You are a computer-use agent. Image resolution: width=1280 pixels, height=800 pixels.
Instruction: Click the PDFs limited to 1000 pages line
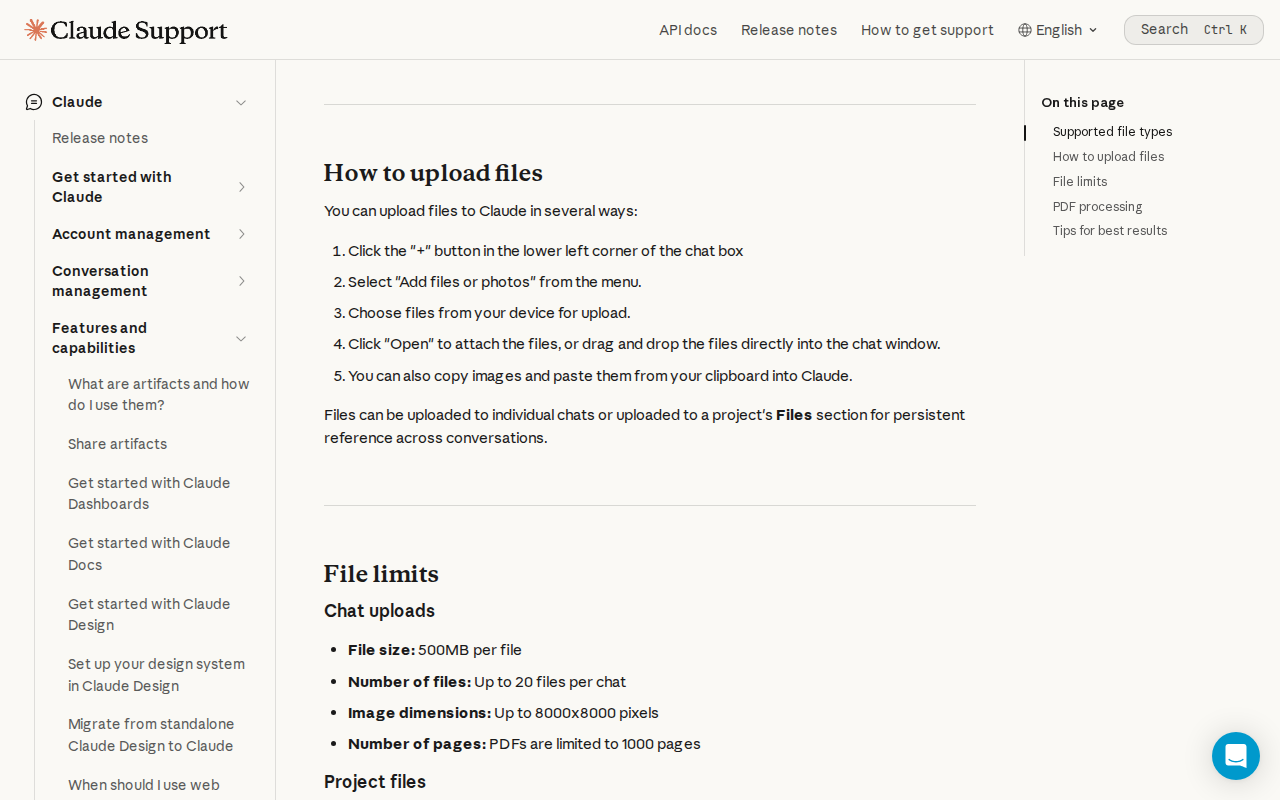pos(524,744)
